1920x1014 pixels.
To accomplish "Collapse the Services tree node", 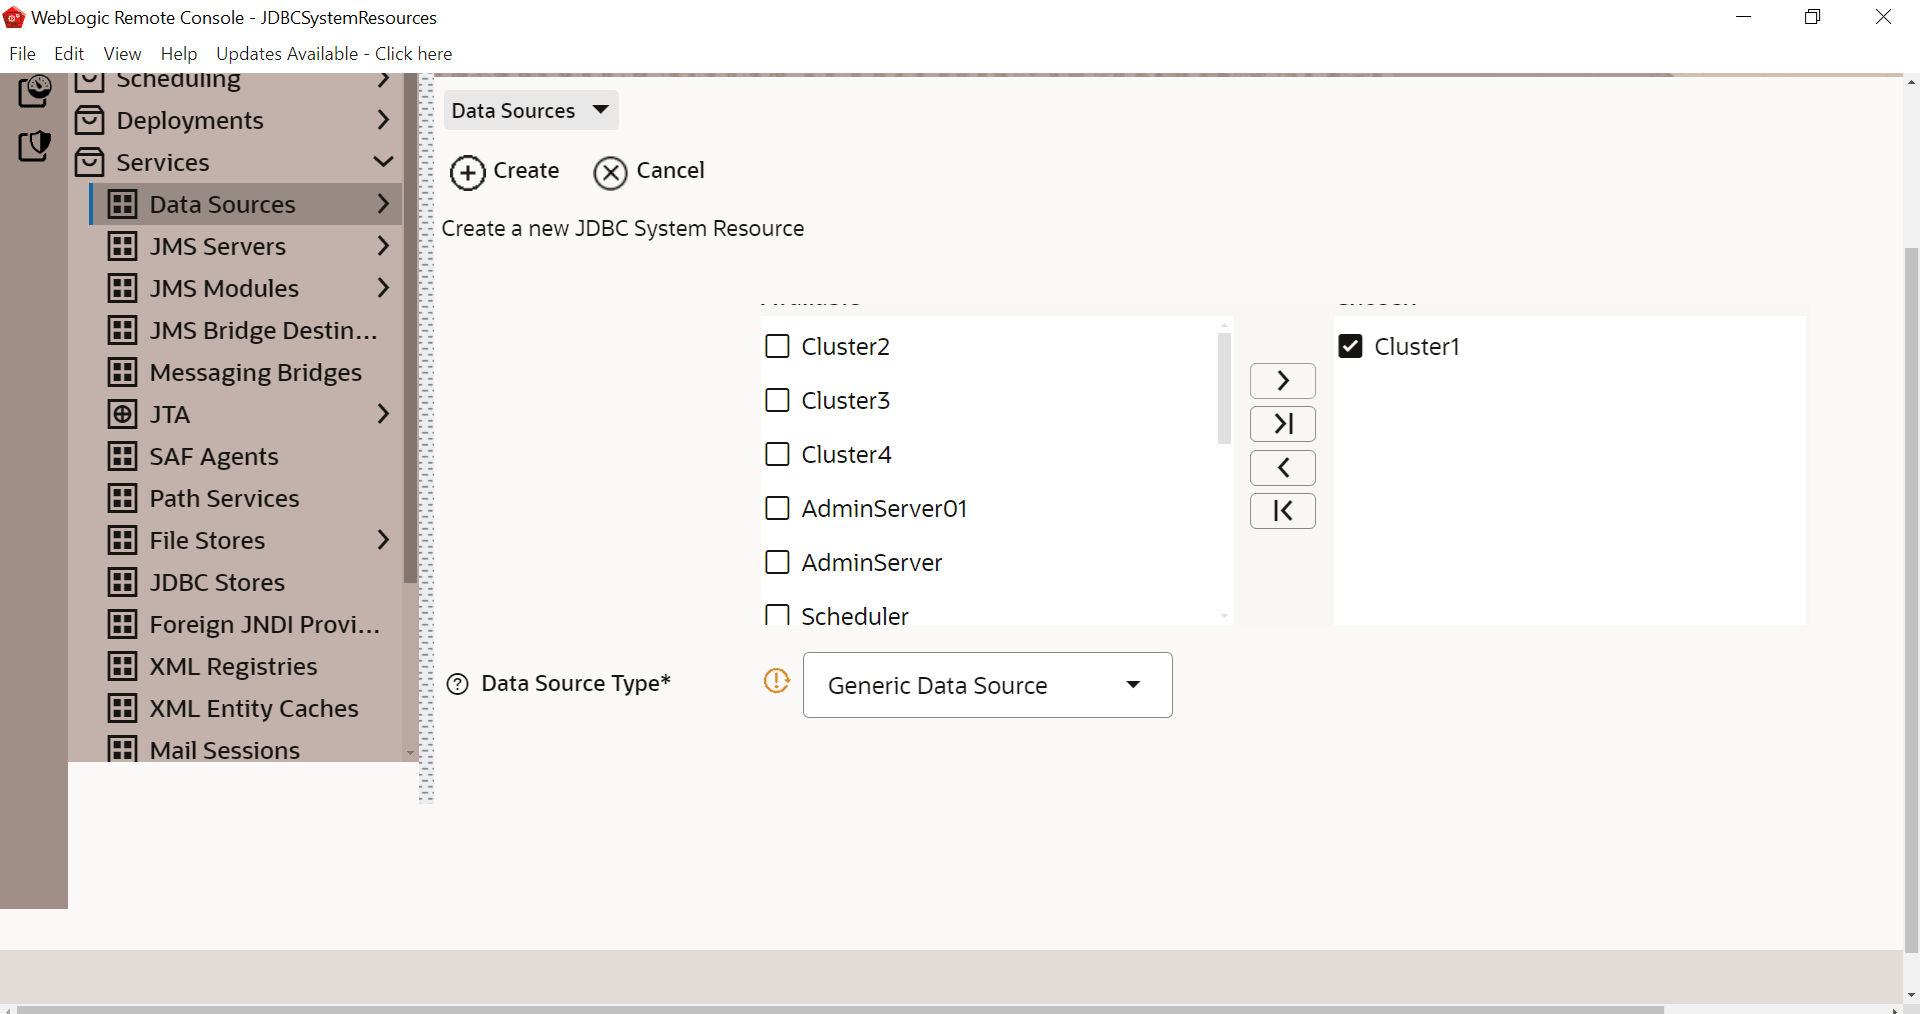I will pos(383,162).
